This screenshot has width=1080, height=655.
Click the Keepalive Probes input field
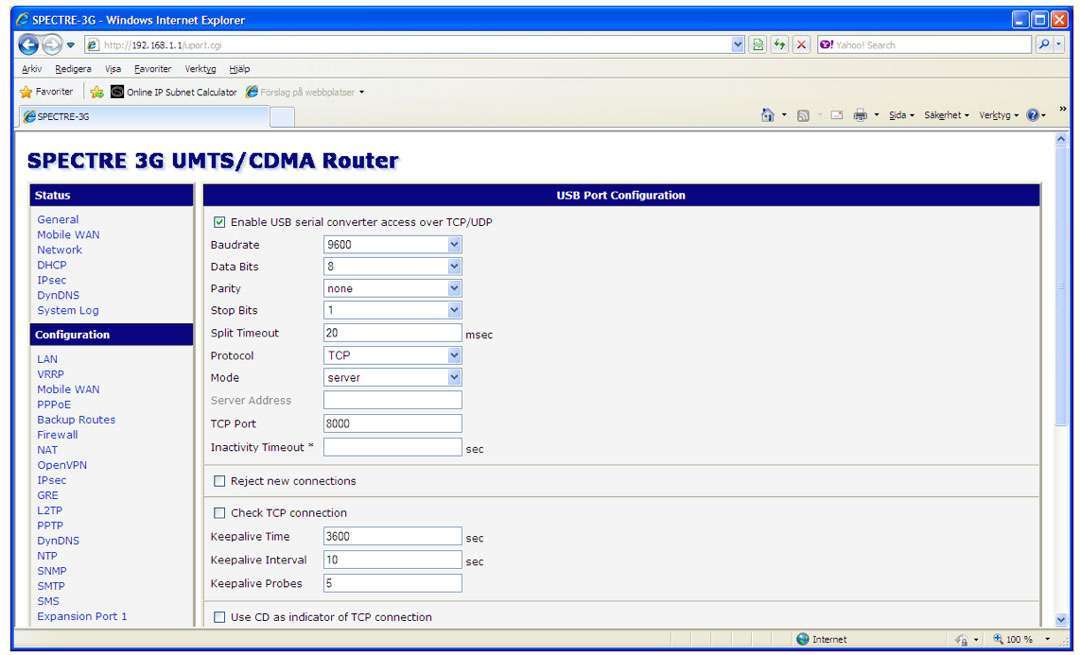click(393, 583)
